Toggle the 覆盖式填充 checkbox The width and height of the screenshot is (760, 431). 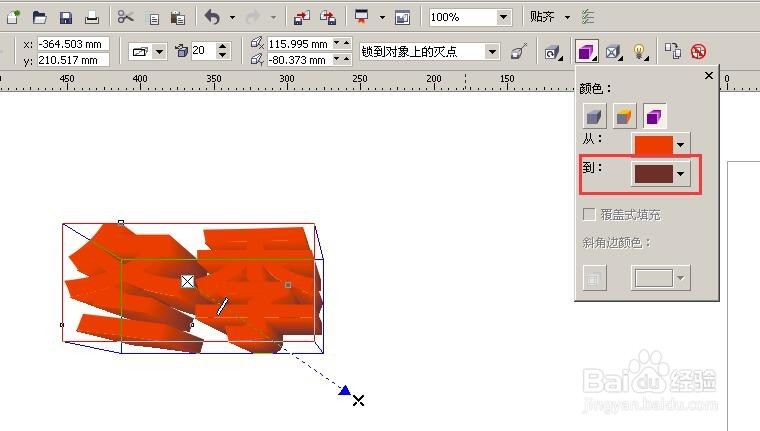click(x=589, y=214)
